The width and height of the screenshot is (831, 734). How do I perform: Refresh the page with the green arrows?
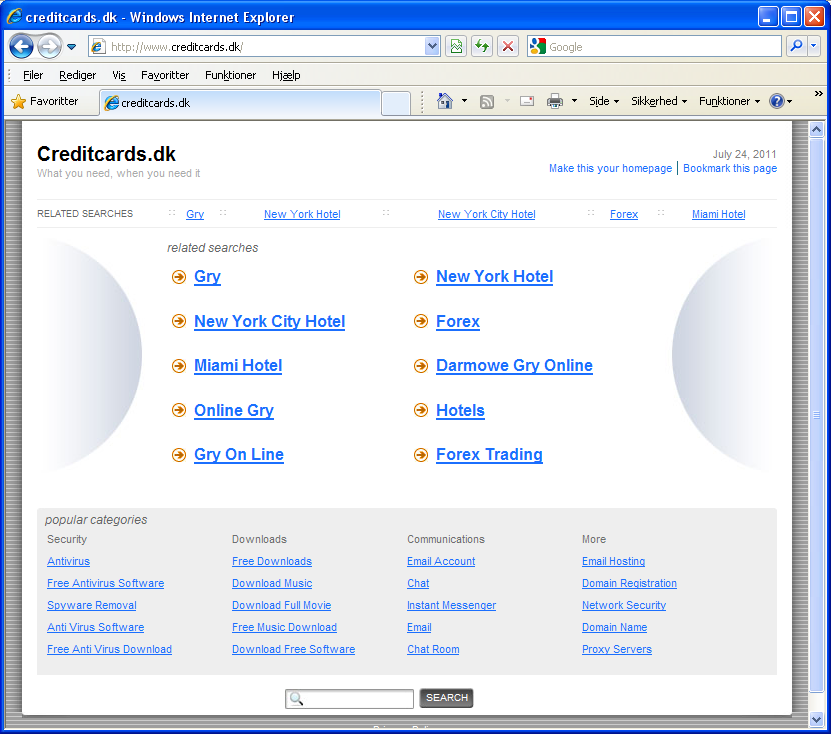click(x=482, y=47)
